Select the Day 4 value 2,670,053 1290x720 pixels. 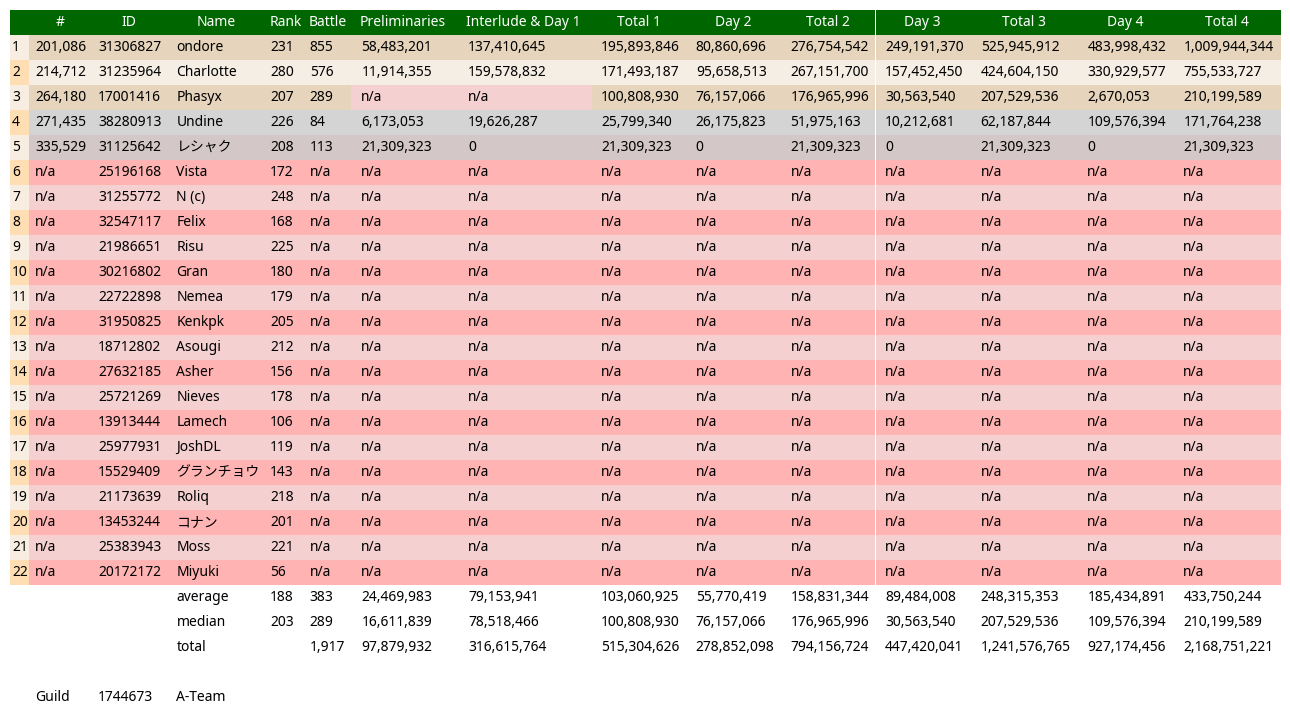(x=1118, y=96)
